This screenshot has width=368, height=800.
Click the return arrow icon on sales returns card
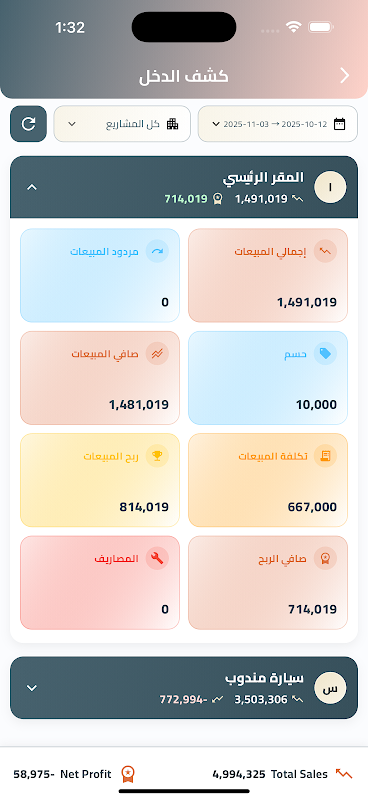pyautogui.click(x=157, y=252)
